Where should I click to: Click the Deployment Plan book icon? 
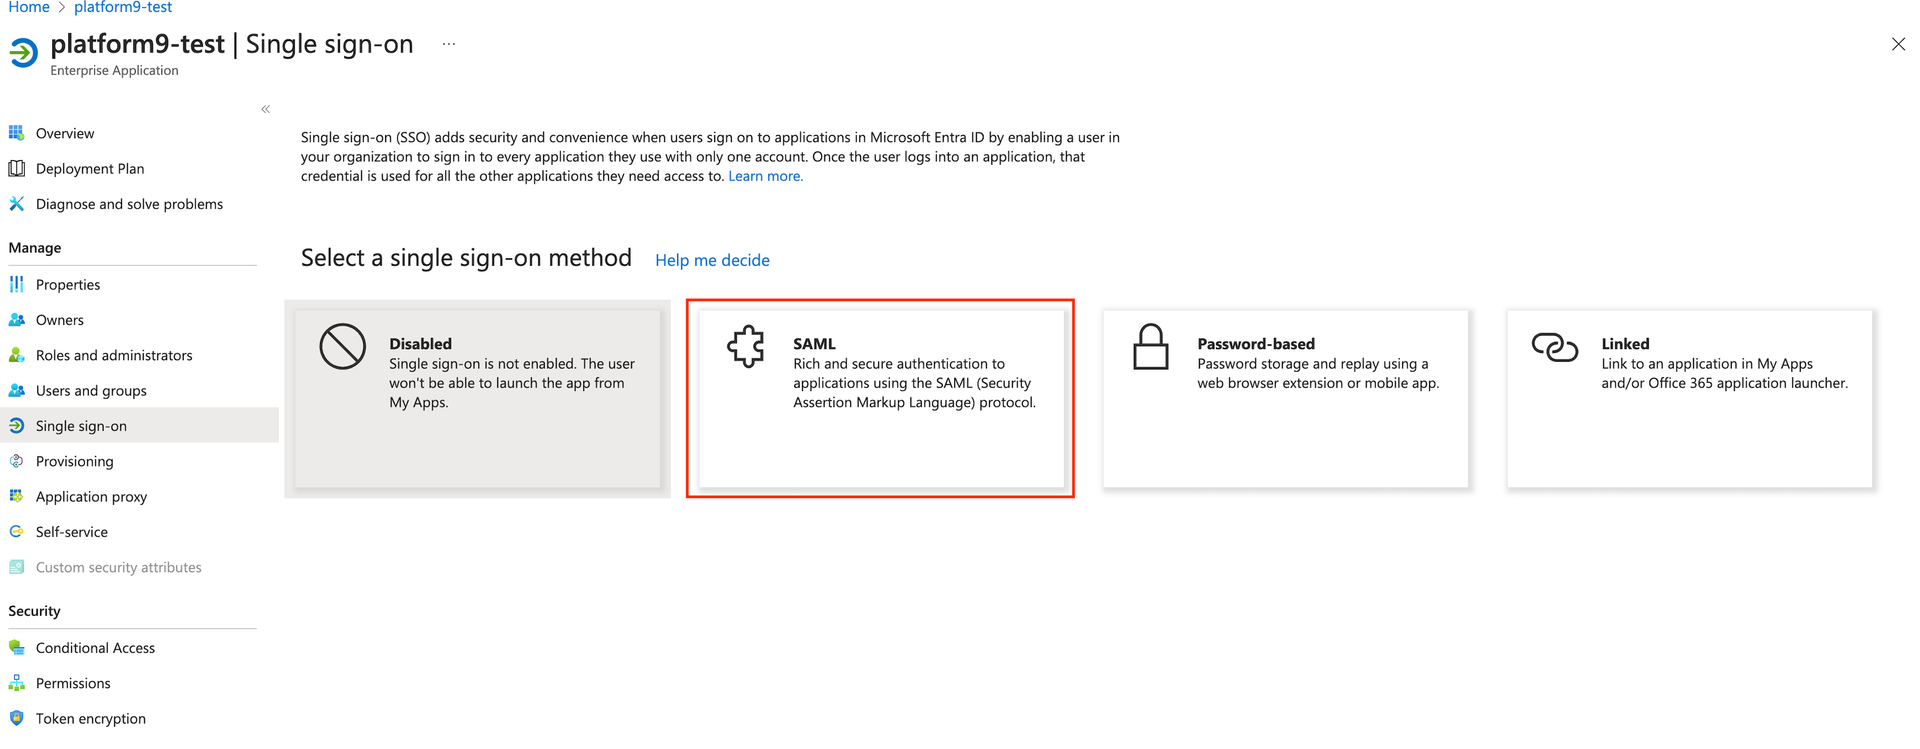click(16, 168)
